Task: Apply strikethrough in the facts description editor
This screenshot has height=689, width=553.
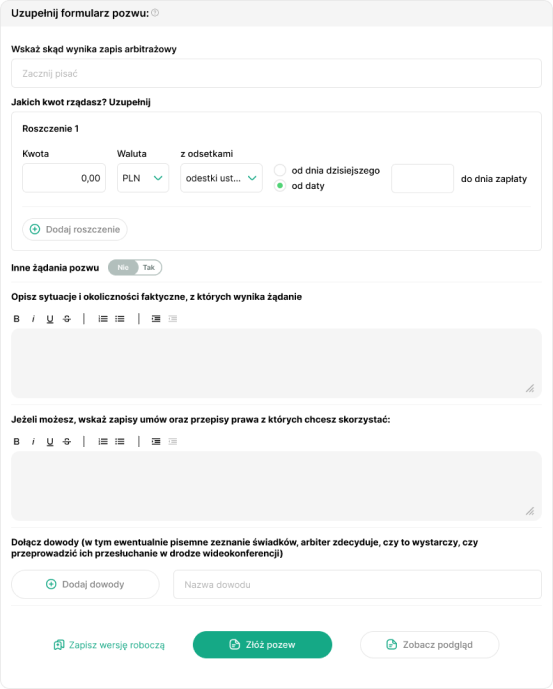Action: tap(67, 319)
